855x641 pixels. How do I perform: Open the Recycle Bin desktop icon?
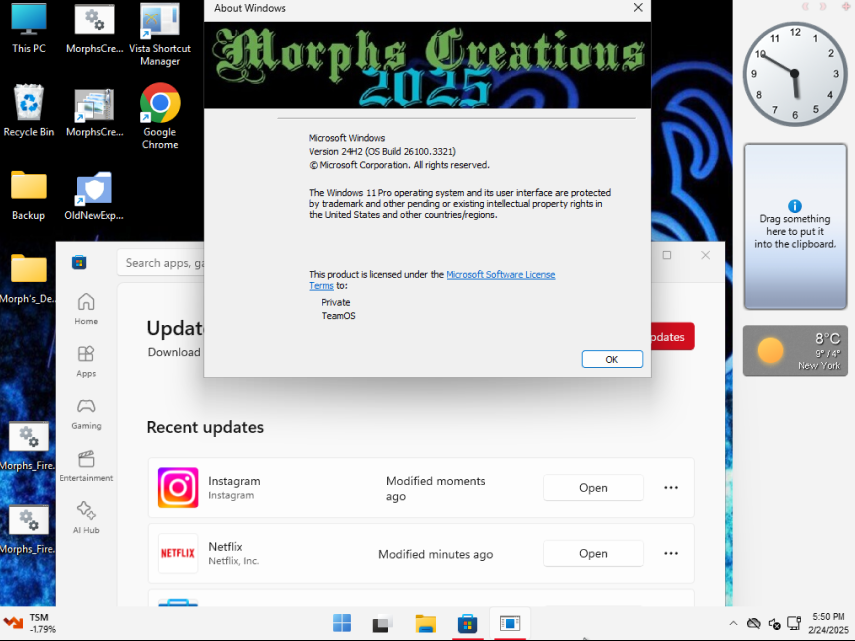point(29,110)
